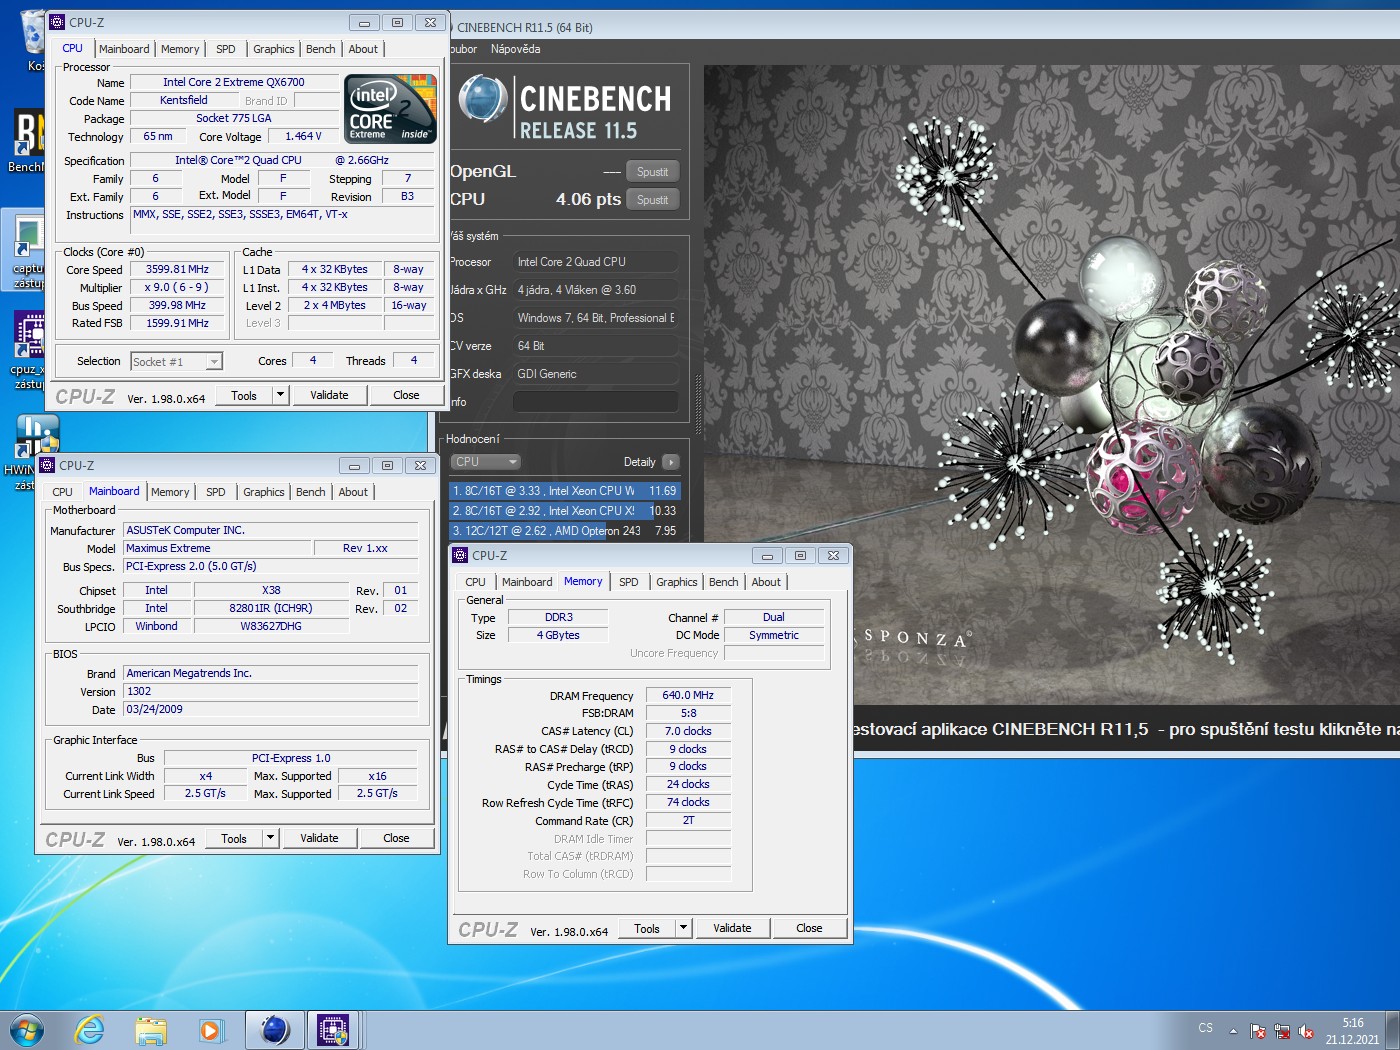Click the Action Center flag tray icon
The height and width of the screenshot is (1050, 1400).
pyautogui.click(x=1258, y=1031)
